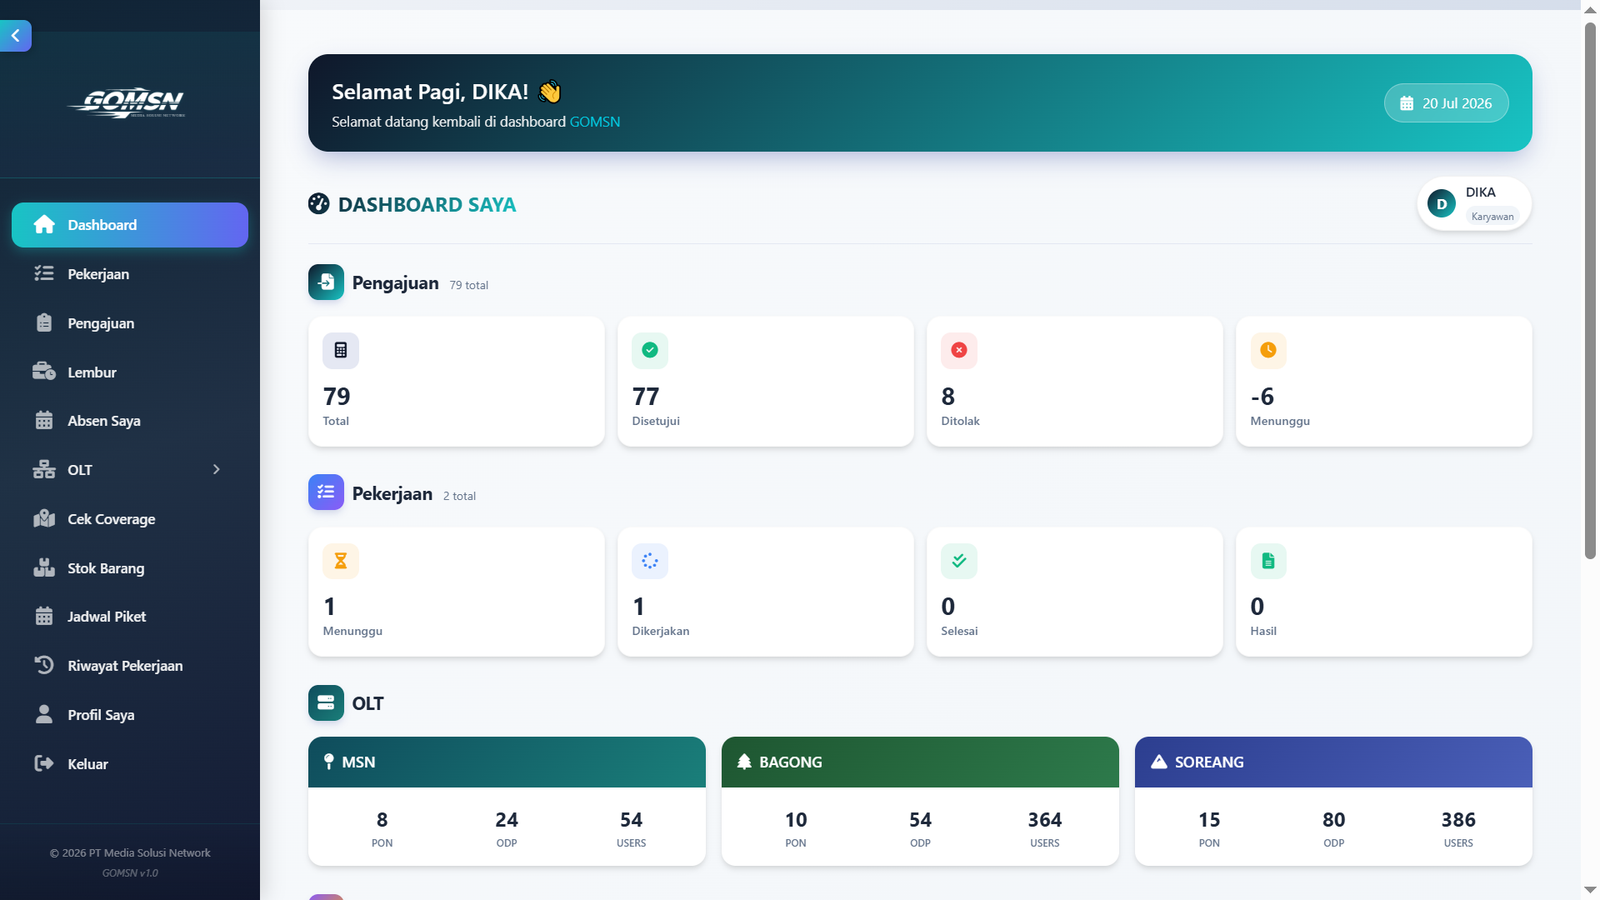Click the Riwayat Pekerjaan history icon

click(44, 665)
